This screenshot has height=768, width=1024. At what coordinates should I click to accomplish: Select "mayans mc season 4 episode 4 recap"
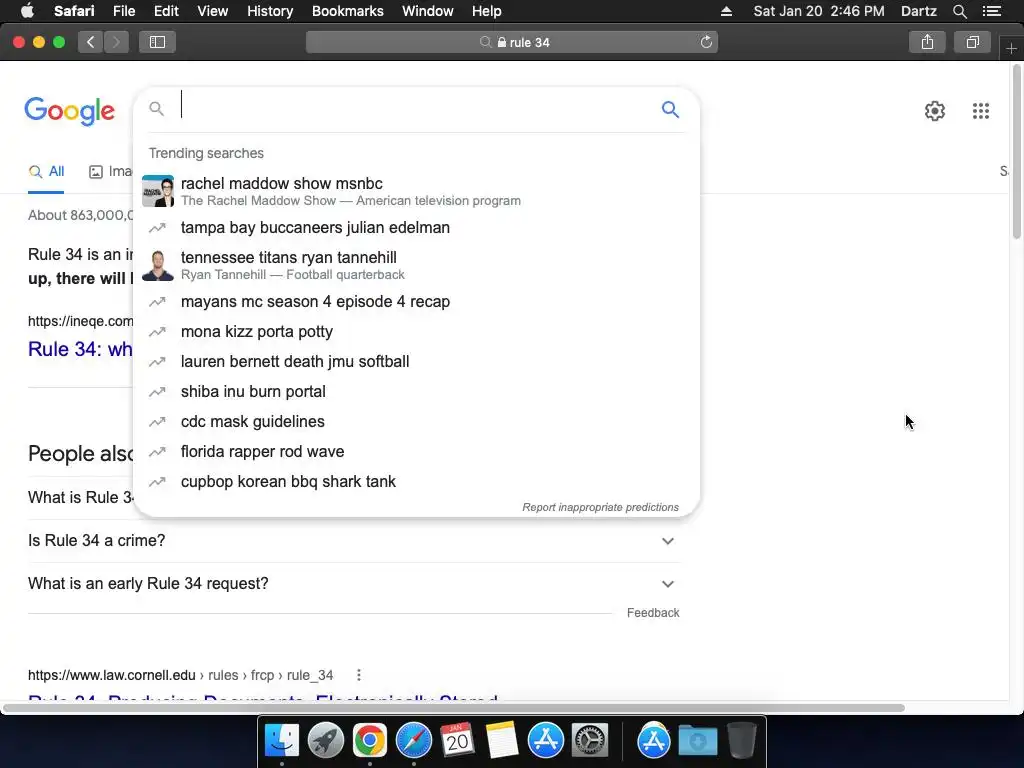pyautogui.click(x=416, y=302)
